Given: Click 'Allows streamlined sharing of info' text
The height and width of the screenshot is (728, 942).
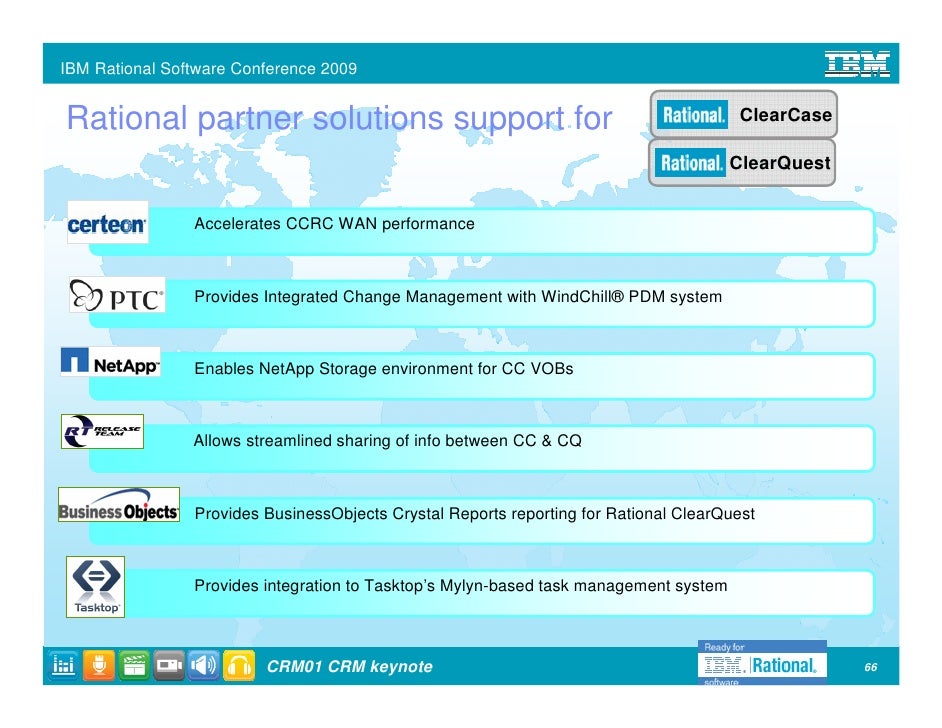Looking at the screenshot, I should point(387,441).
